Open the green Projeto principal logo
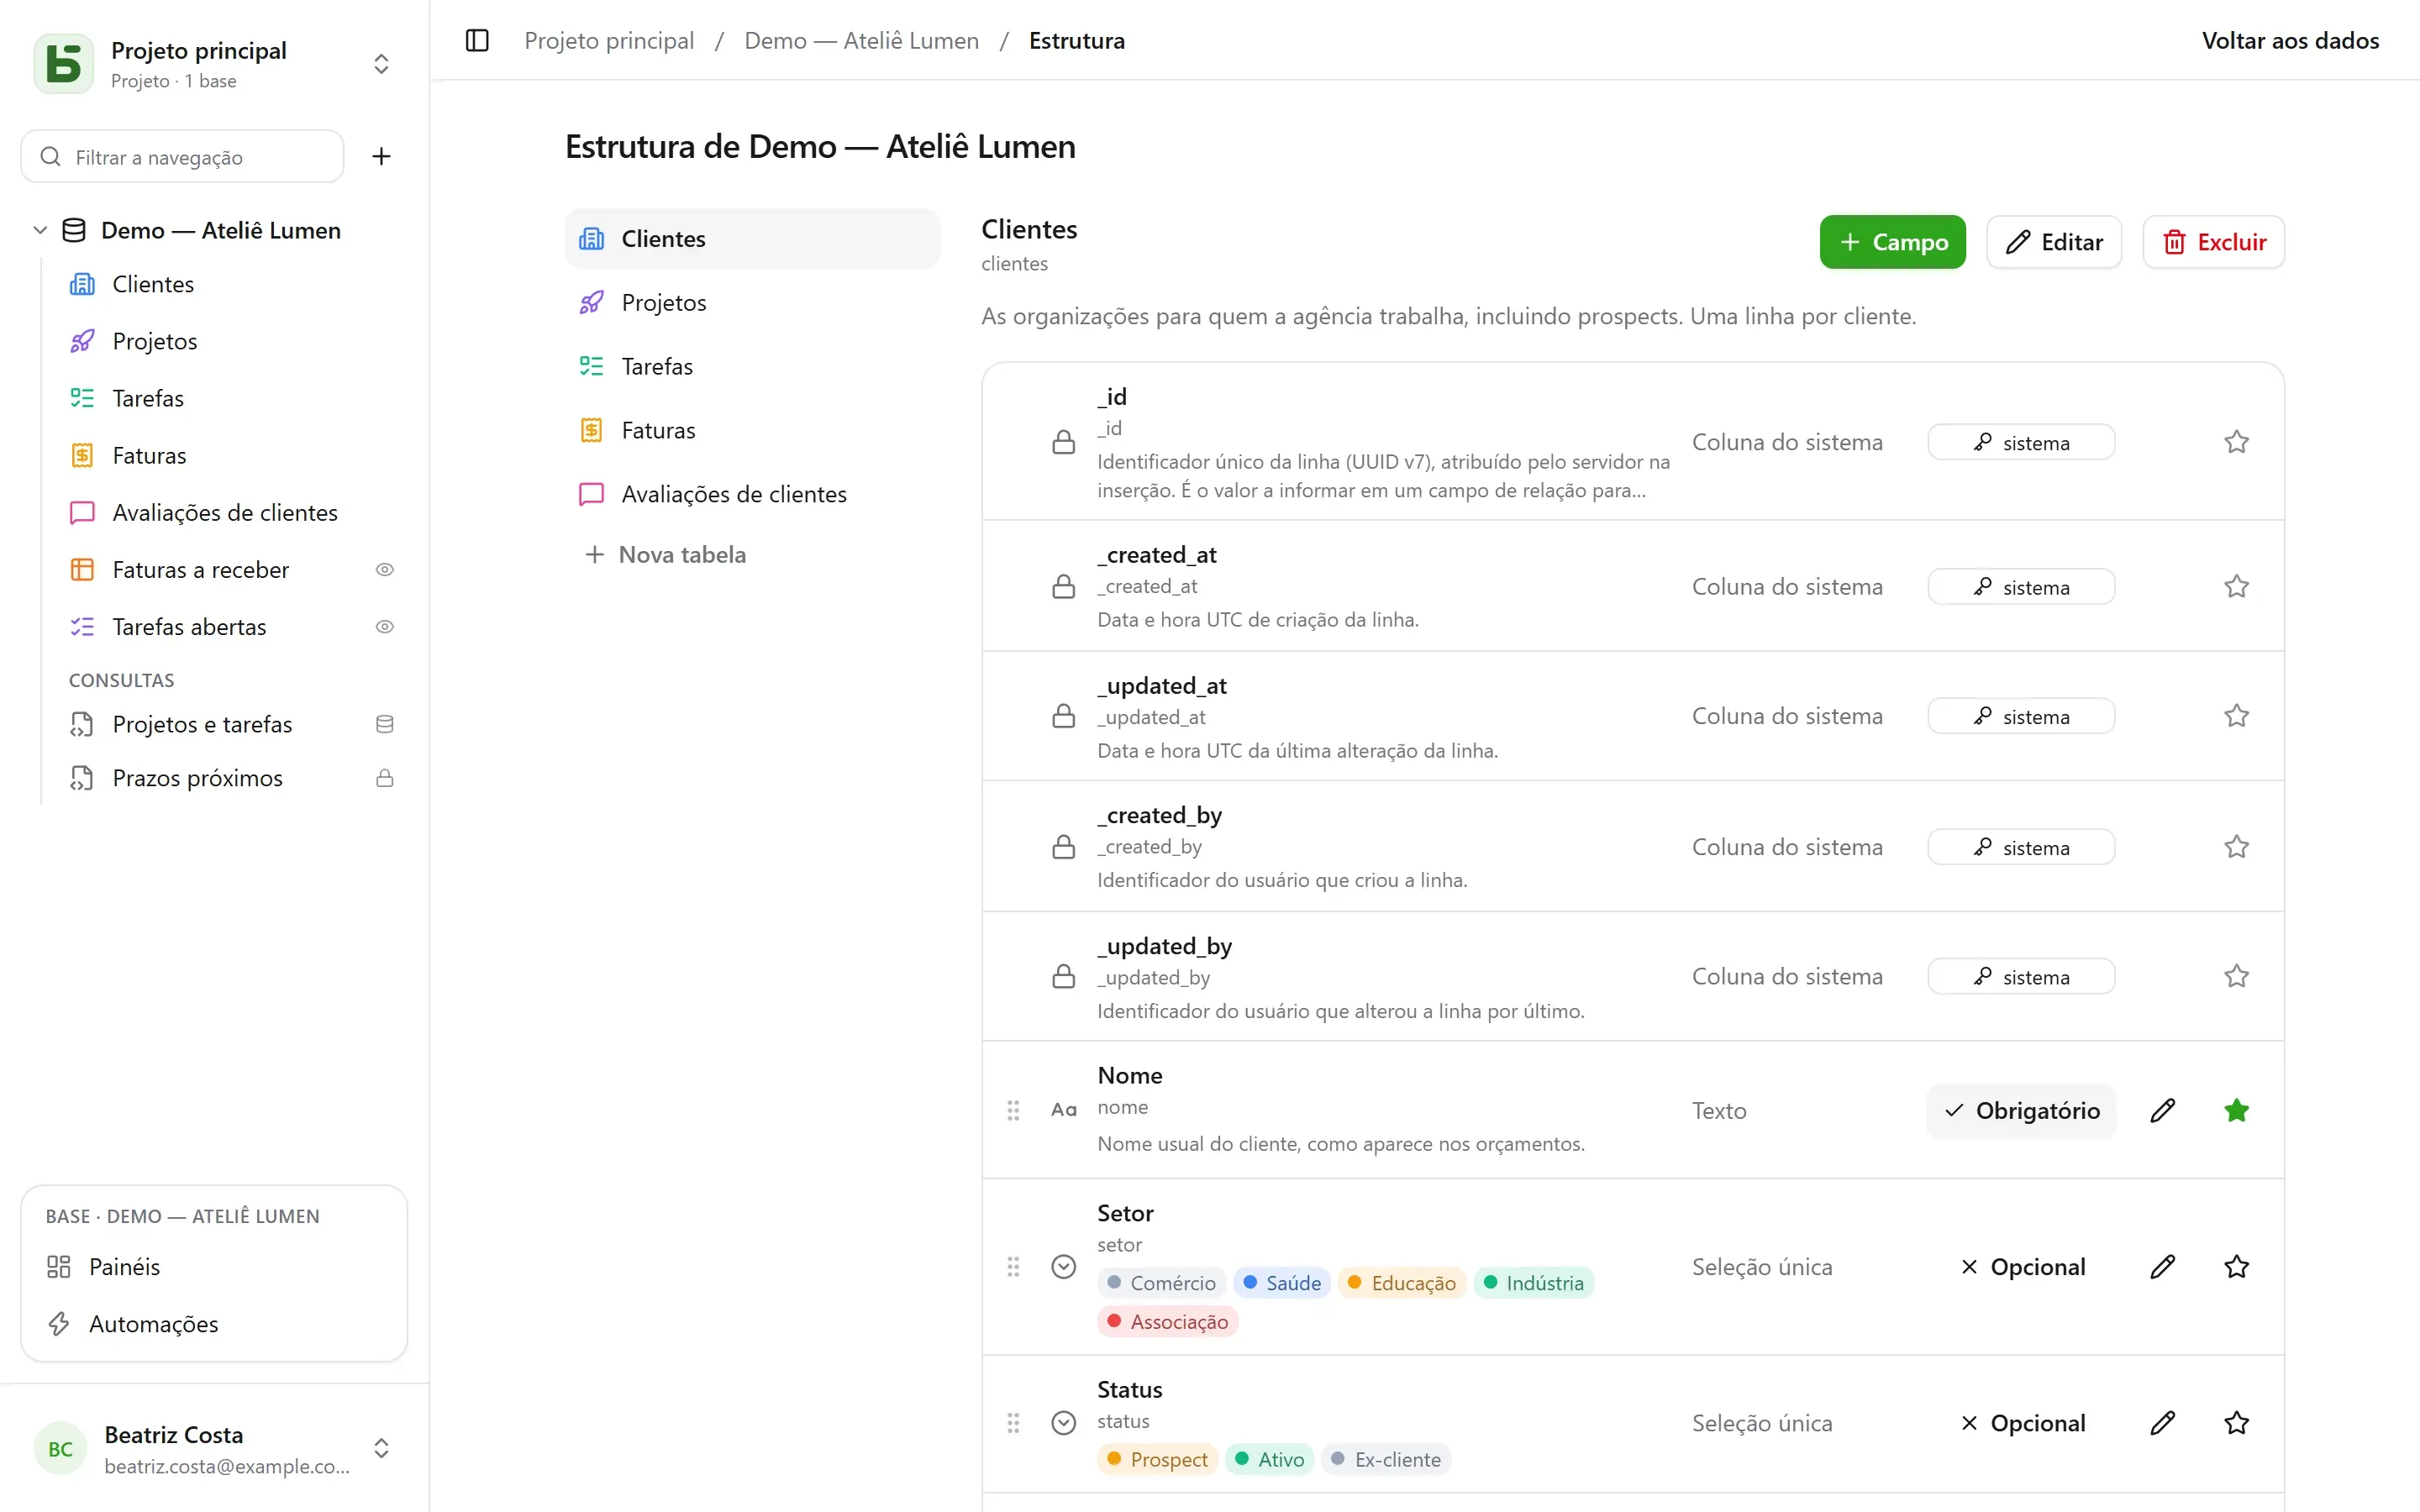 pyautogui.click(x=64, y=64)
